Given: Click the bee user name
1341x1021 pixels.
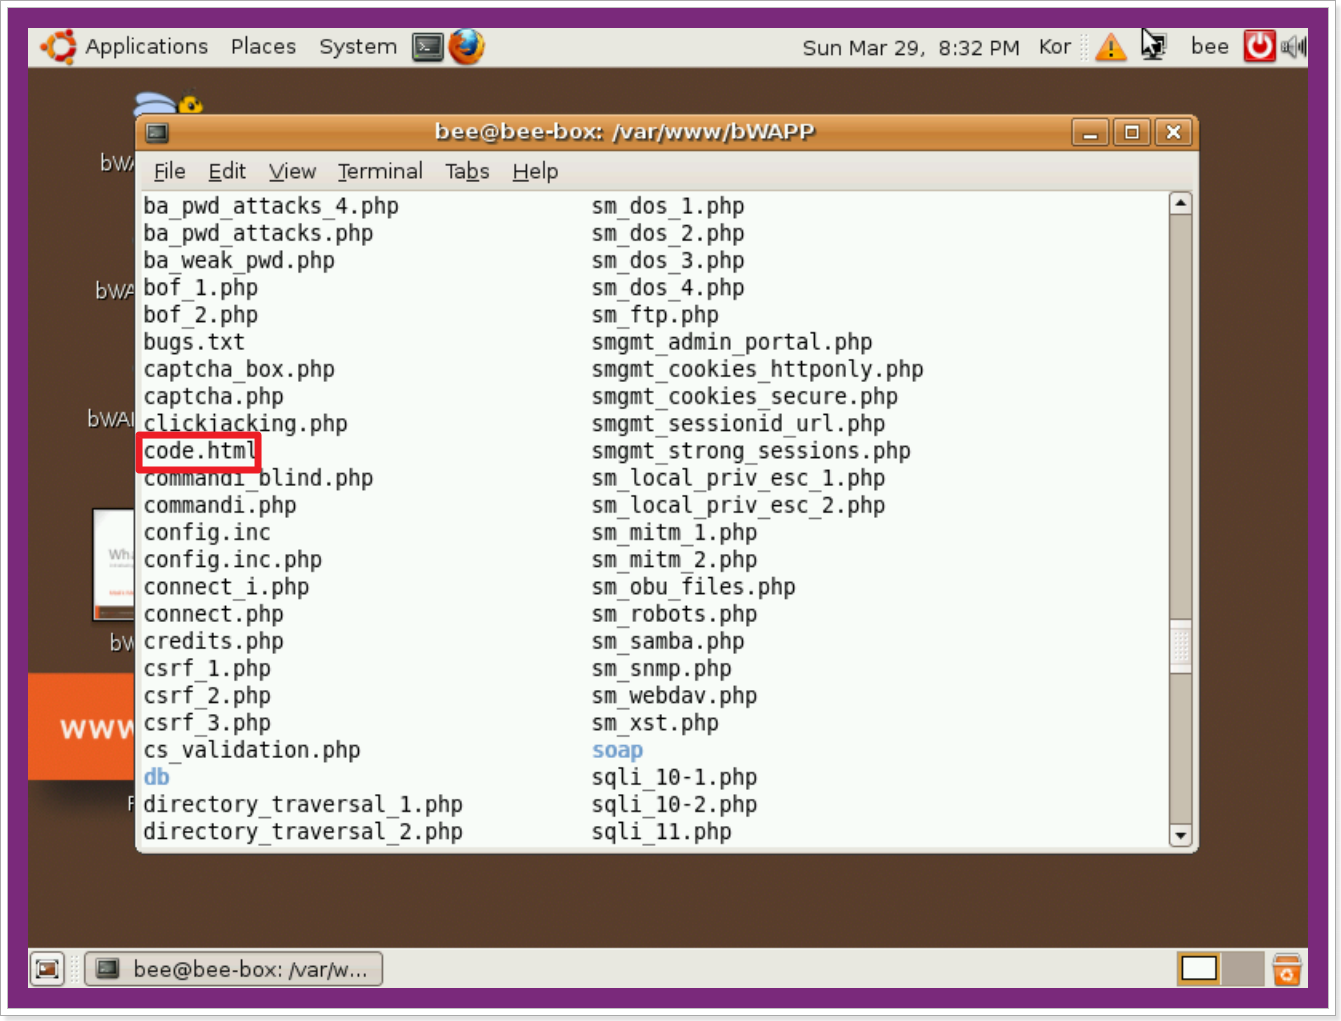Looking at the screenshot, I should click(1209, 47).
